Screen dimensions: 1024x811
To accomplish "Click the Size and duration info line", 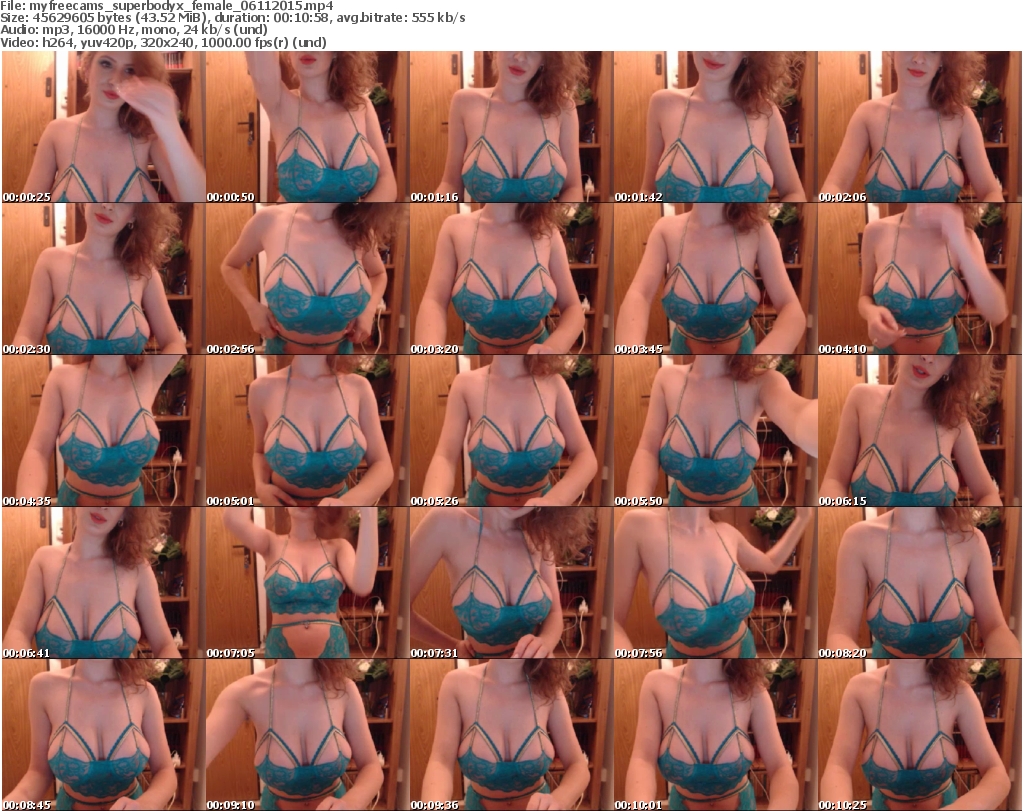I will [232, 18].
